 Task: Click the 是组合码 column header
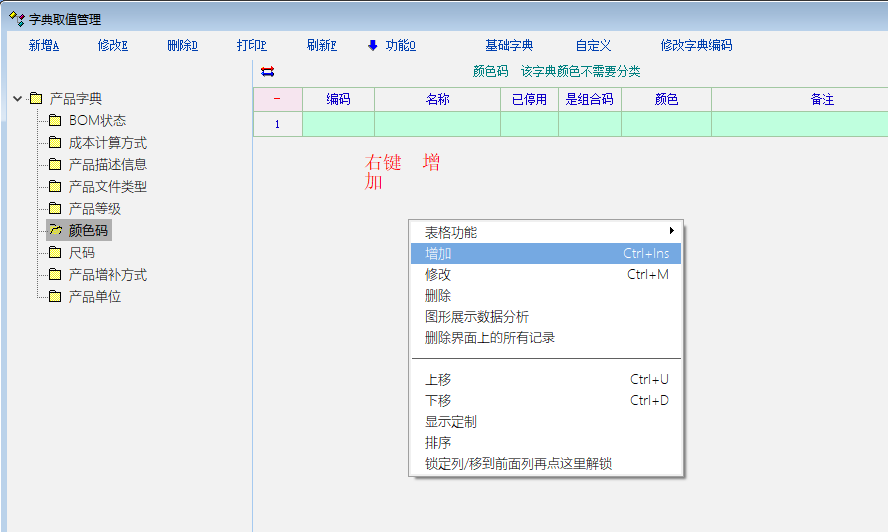click(x=590, y=99)
